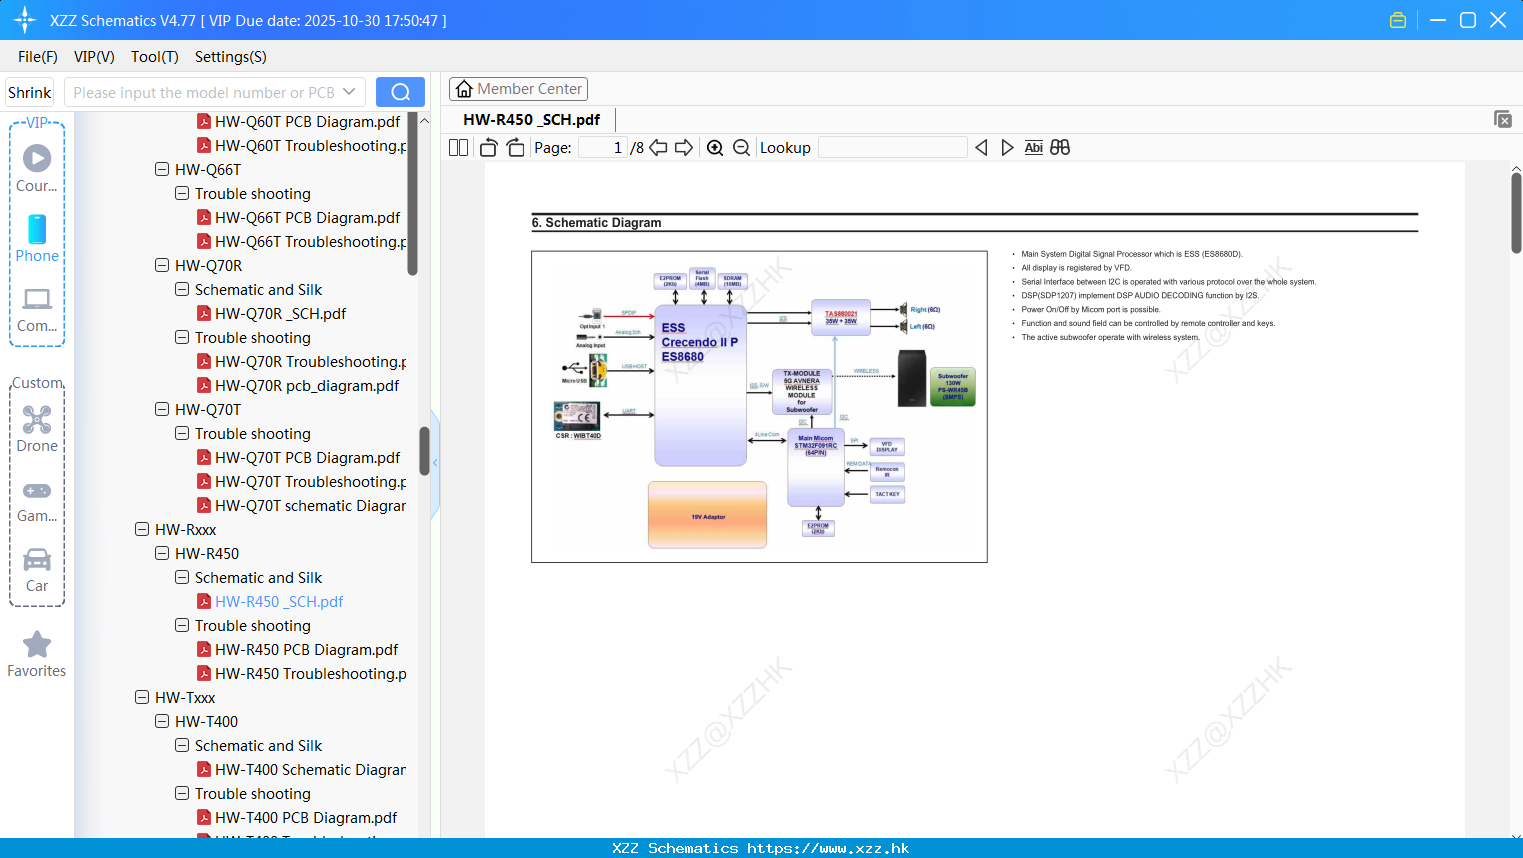The image size is (1523, 858).
Task: Zoom out of the schematic PDF
Action: [x=741, y=148]
